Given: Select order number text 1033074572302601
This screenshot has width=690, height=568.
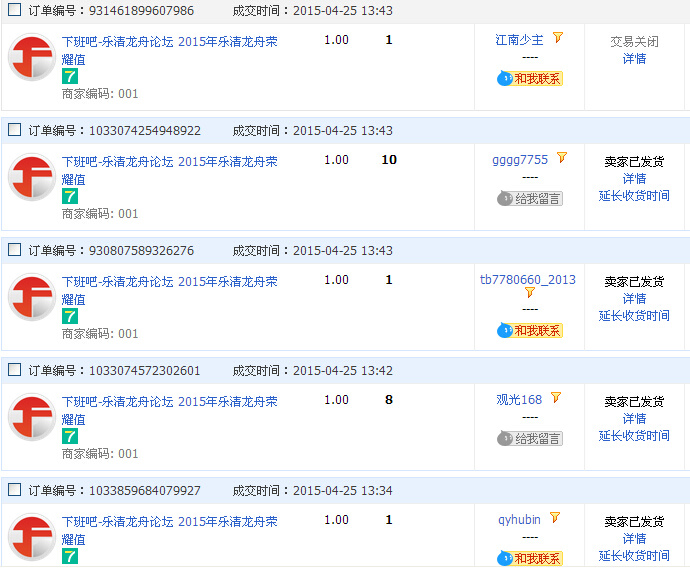Looking at the screenshot, I should click(x=145, y=370).
